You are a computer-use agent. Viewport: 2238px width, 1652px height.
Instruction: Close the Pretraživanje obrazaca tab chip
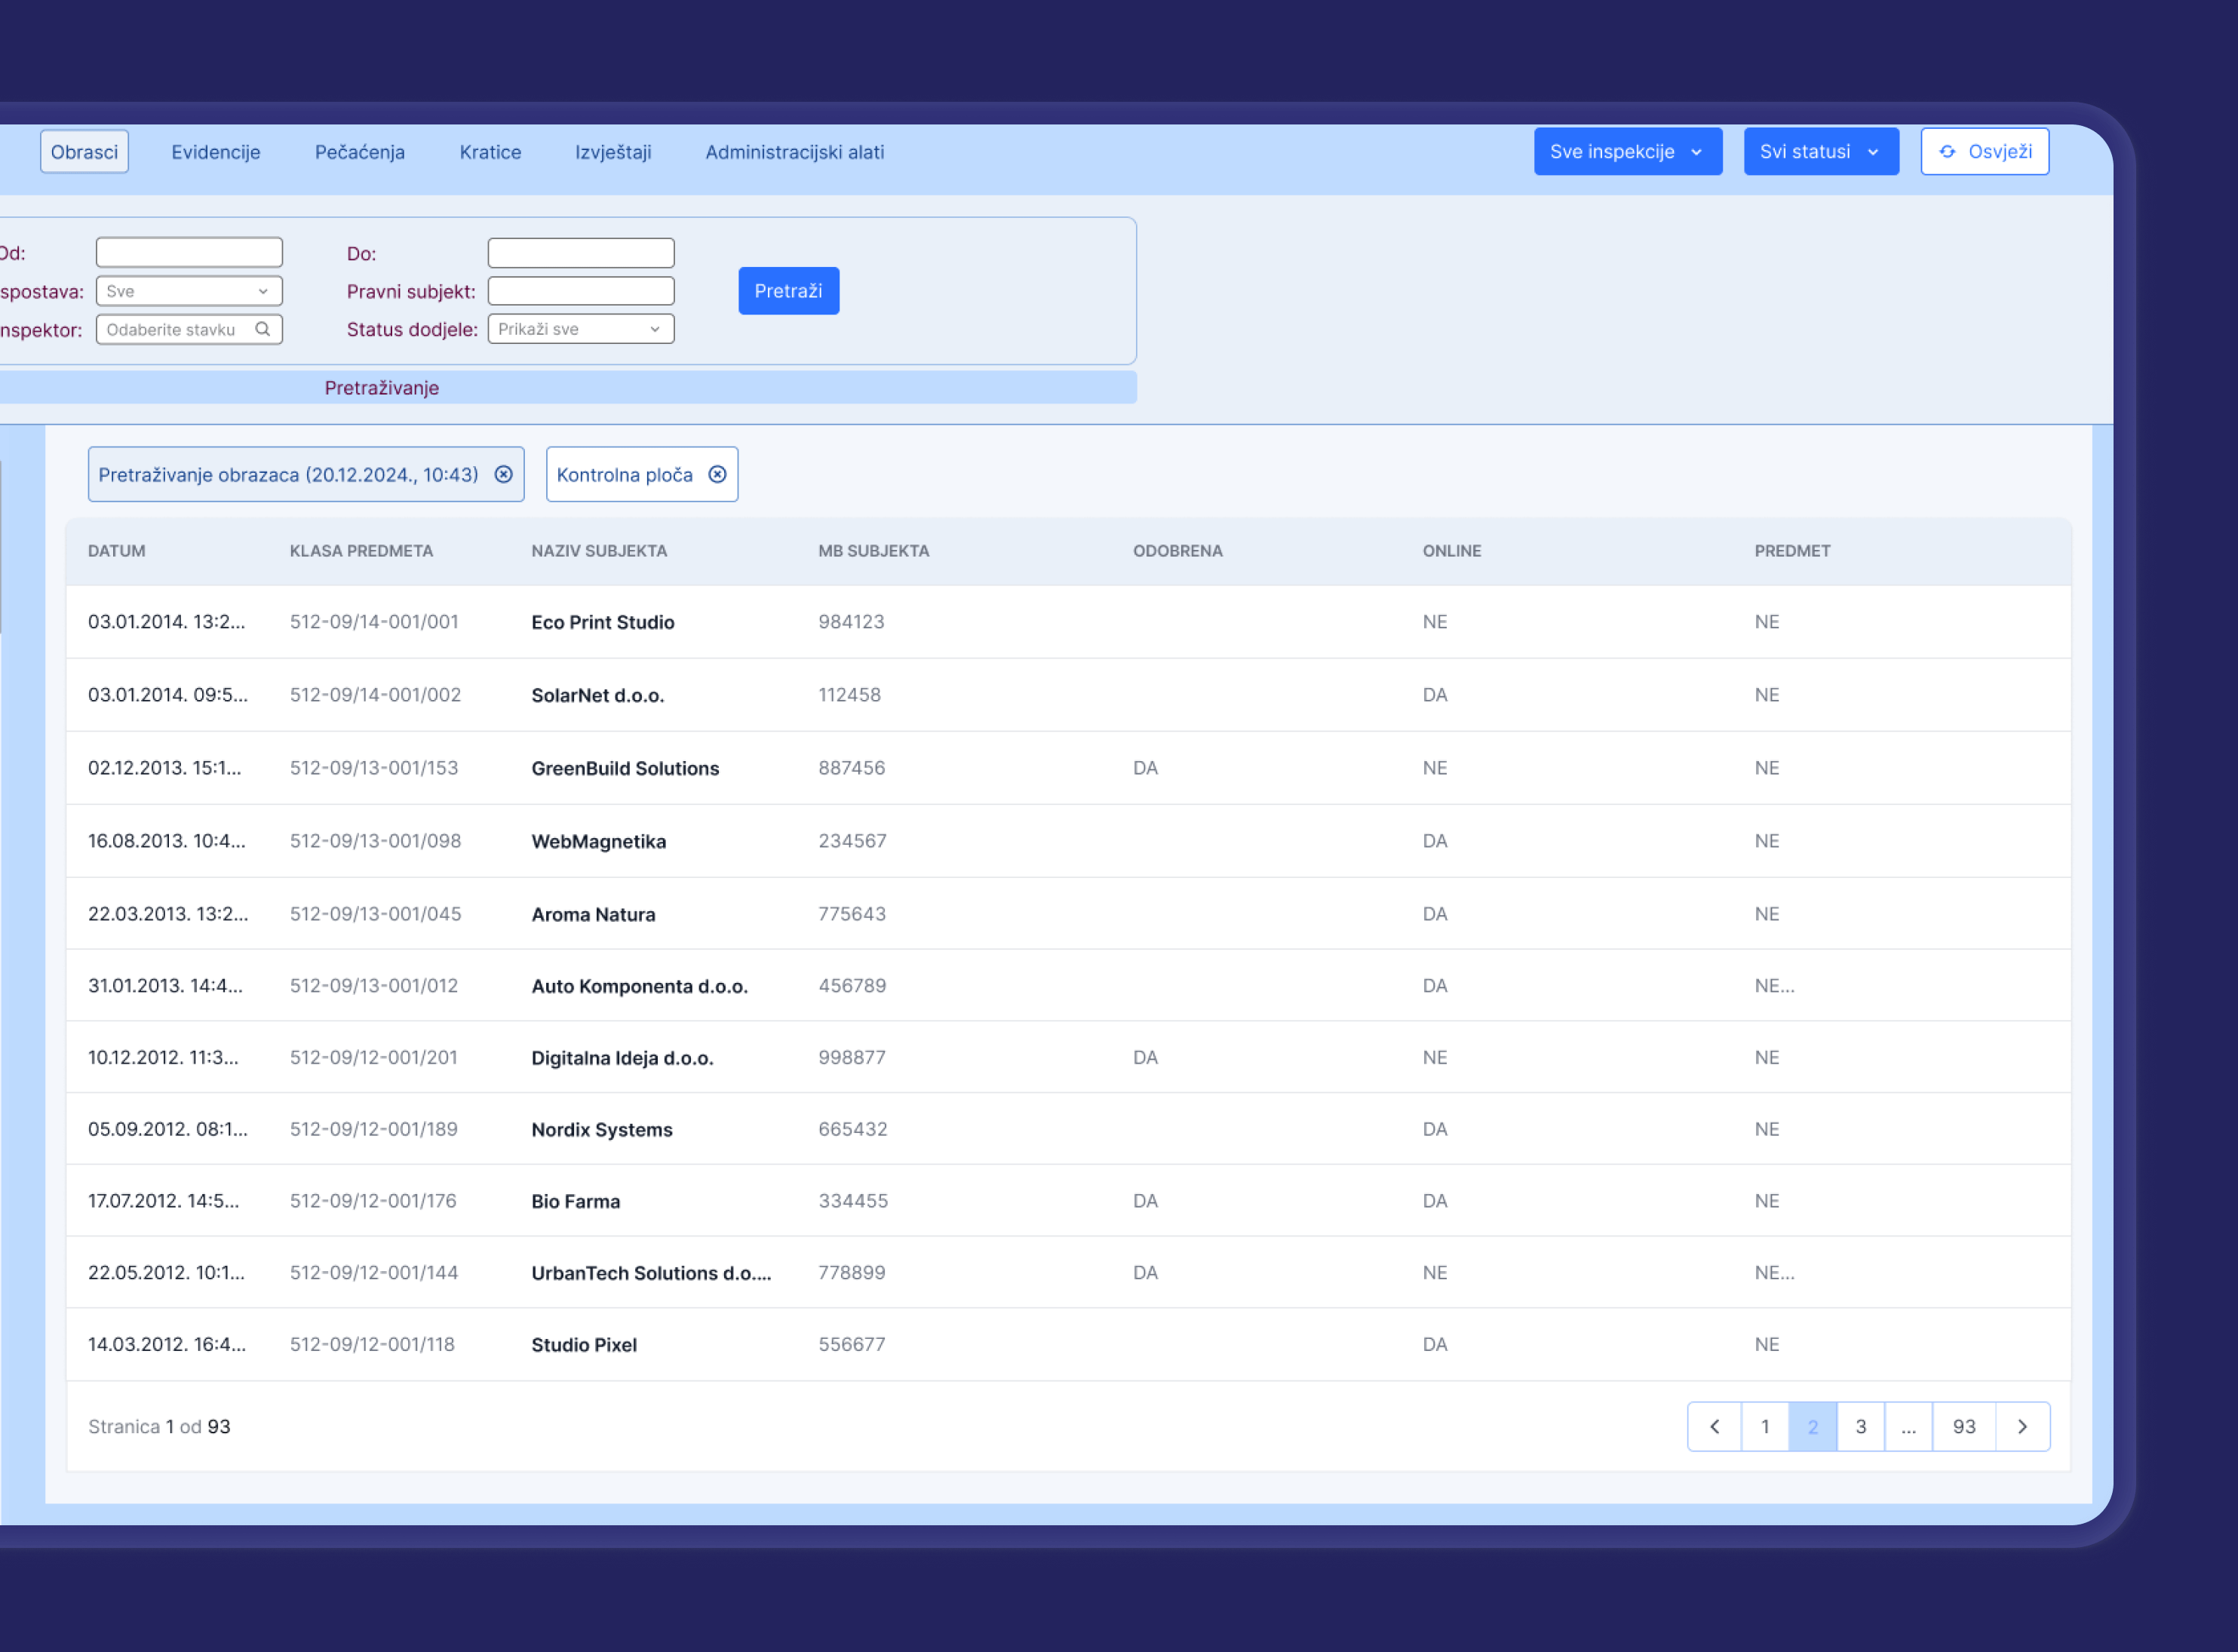[504, 474]
